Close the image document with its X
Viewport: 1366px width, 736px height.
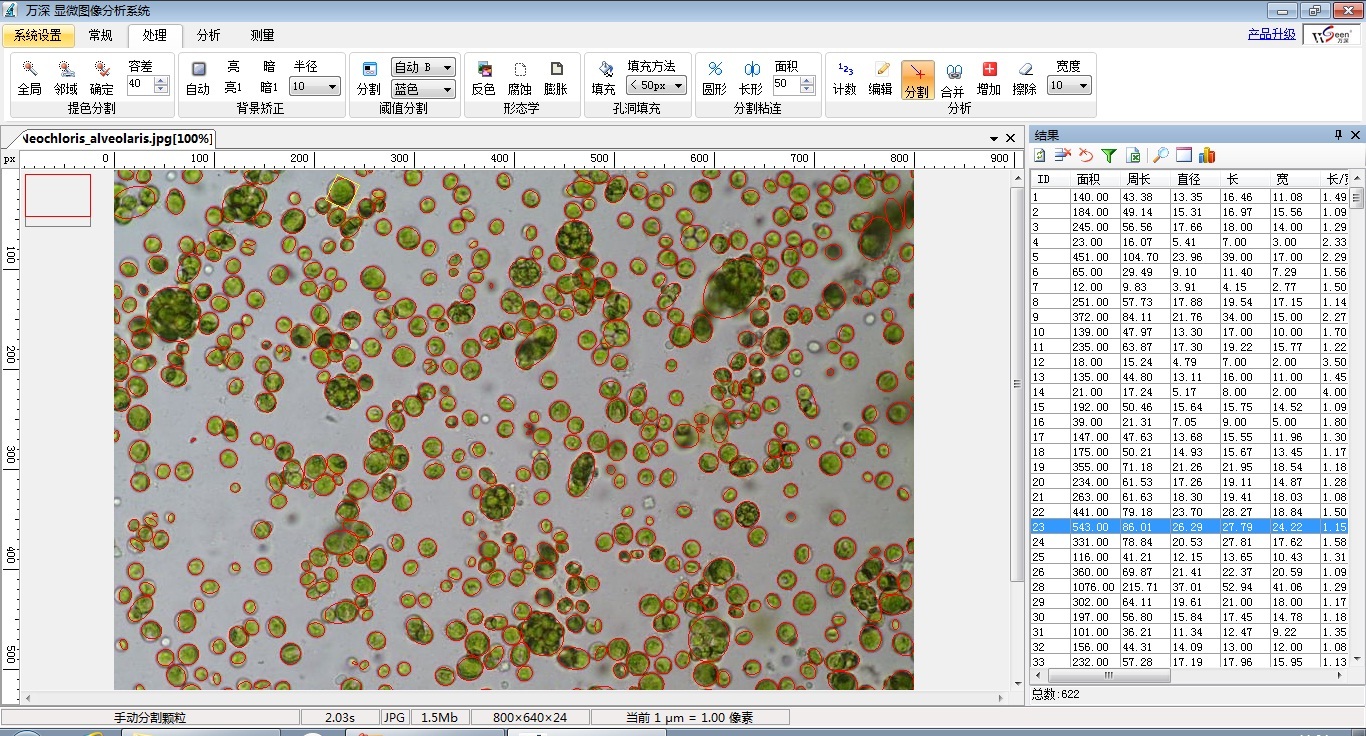click(x=1011, y=138)
